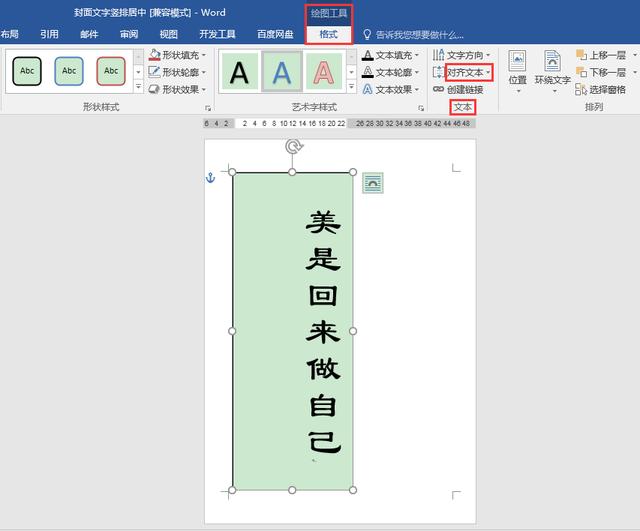Screen dimensions: 640x531
Task: Apply the blue A WordArt style
Action: tap(282, 72)
